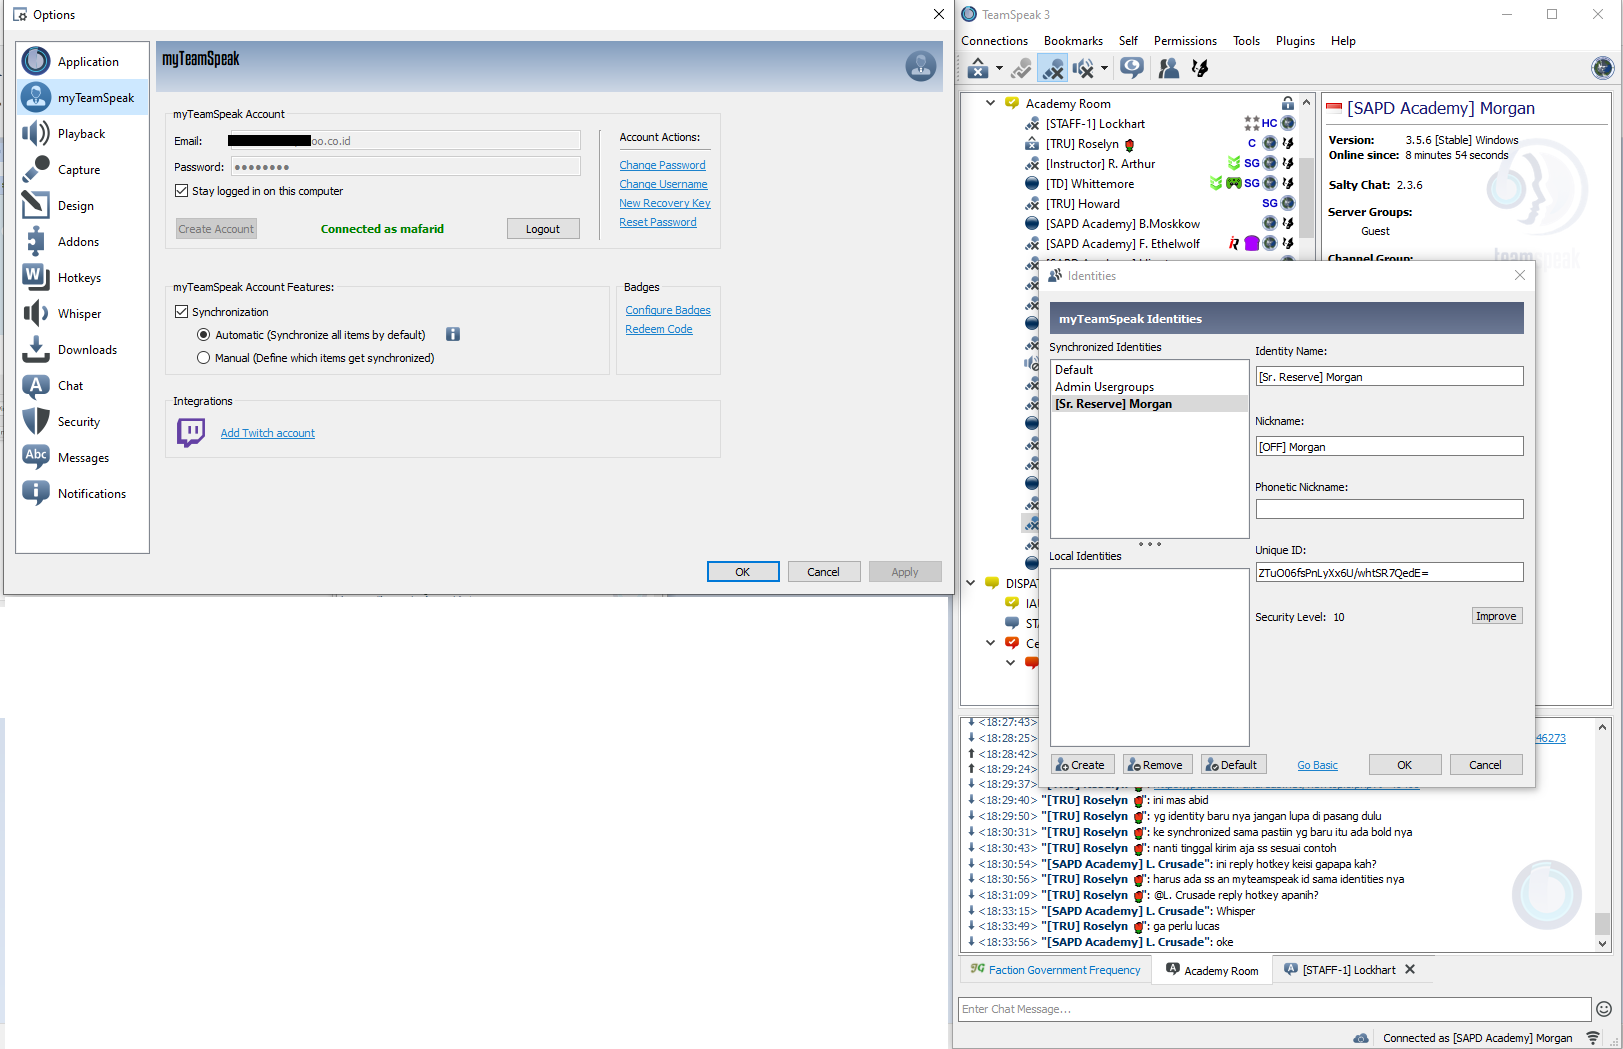
Task: Select Admin Usergroups identity
Action: tap(1149, 387)
